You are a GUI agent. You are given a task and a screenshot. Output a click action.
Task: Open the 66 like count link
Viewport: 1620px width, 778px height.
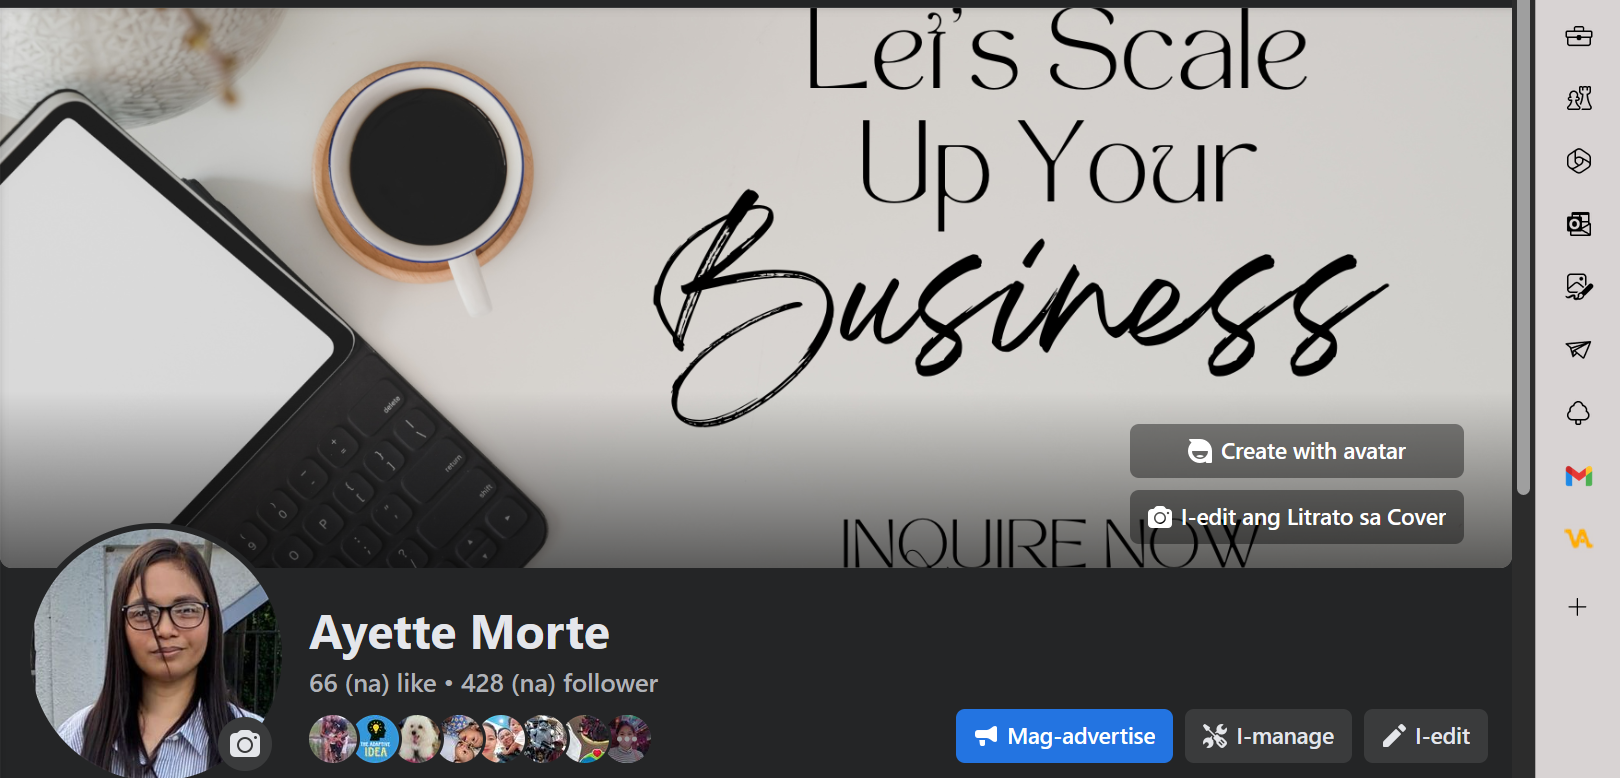[x=373, y=683]
